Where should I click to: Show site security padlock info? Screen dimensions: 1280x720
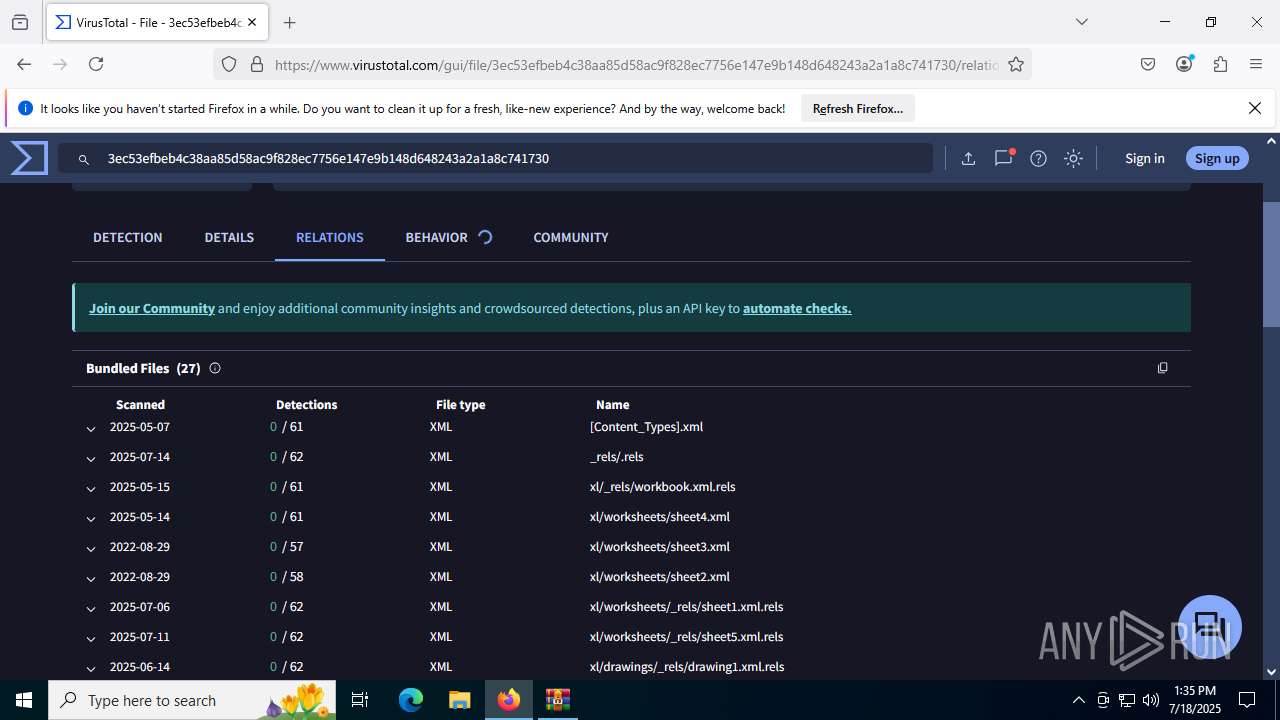[x=257, y=64]
